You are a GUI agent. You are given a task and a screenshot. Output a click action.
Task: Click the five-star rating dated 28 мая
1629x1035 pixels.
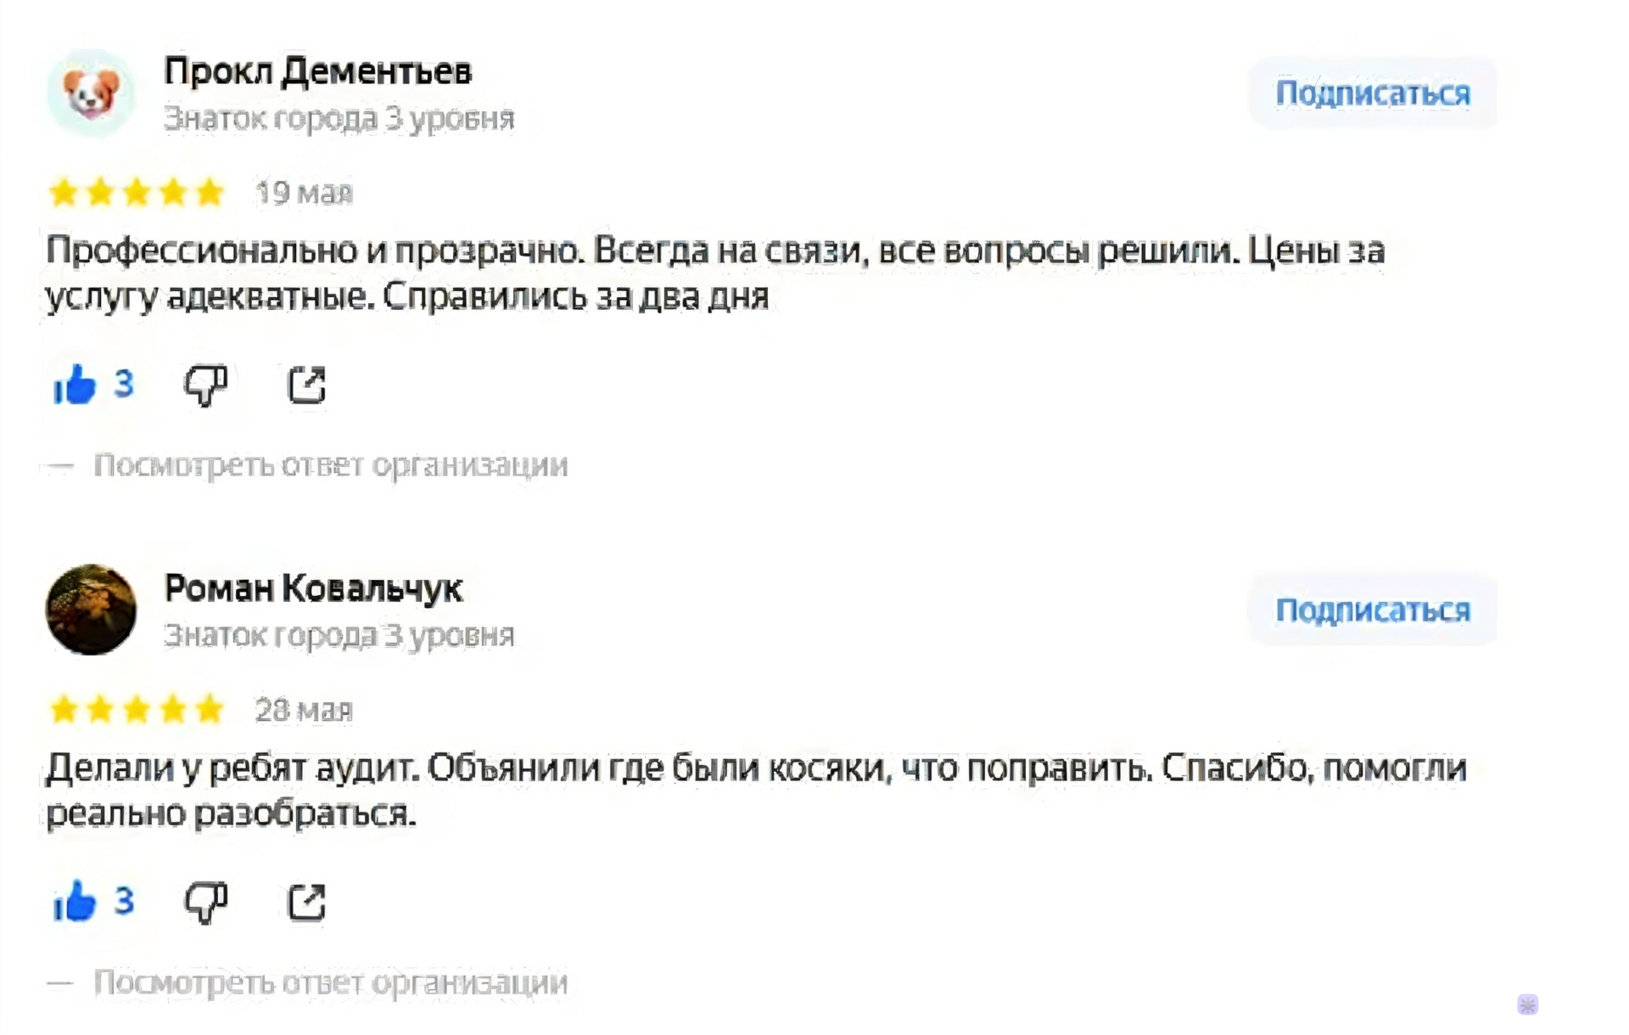137,709
